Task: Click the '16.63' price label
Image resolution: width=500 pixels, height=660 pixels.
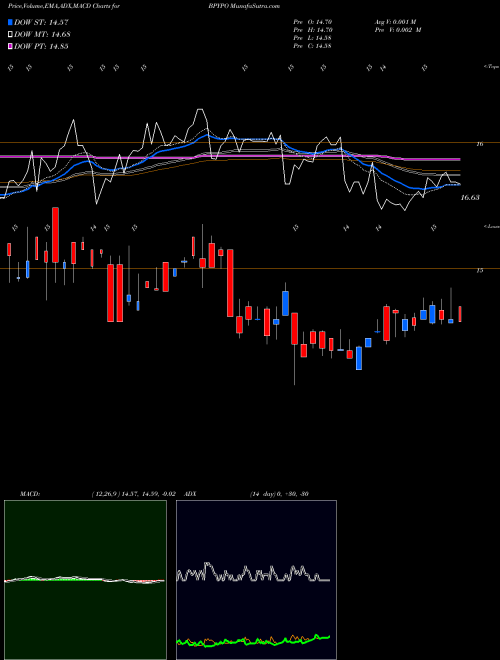Action: 470,197
